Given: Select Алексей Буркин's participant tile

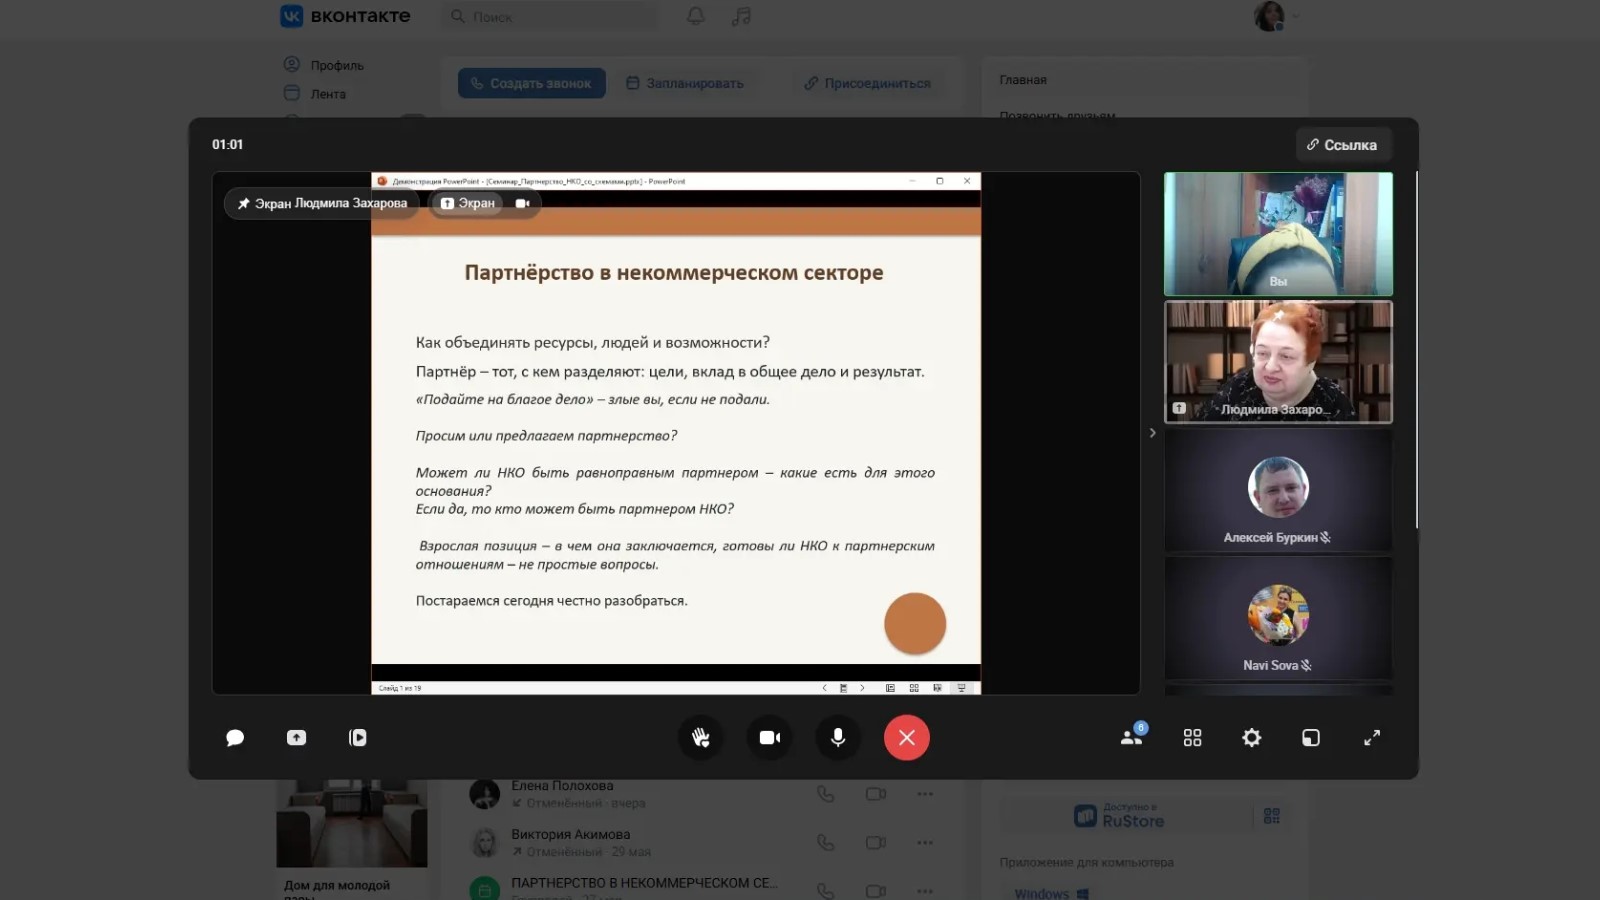Looking at the screenshot, I should pos(1278,490).
